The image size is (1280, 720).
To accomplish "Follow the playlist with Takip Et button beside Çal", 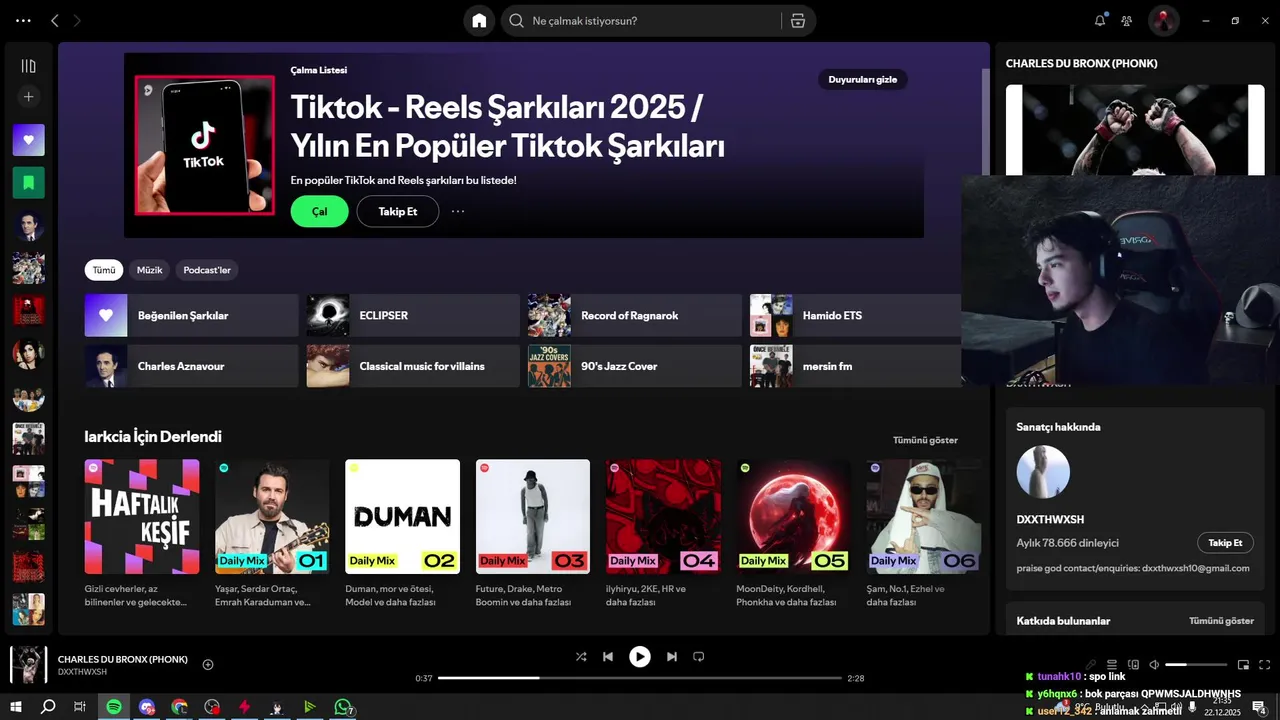I will coord(398,211).
